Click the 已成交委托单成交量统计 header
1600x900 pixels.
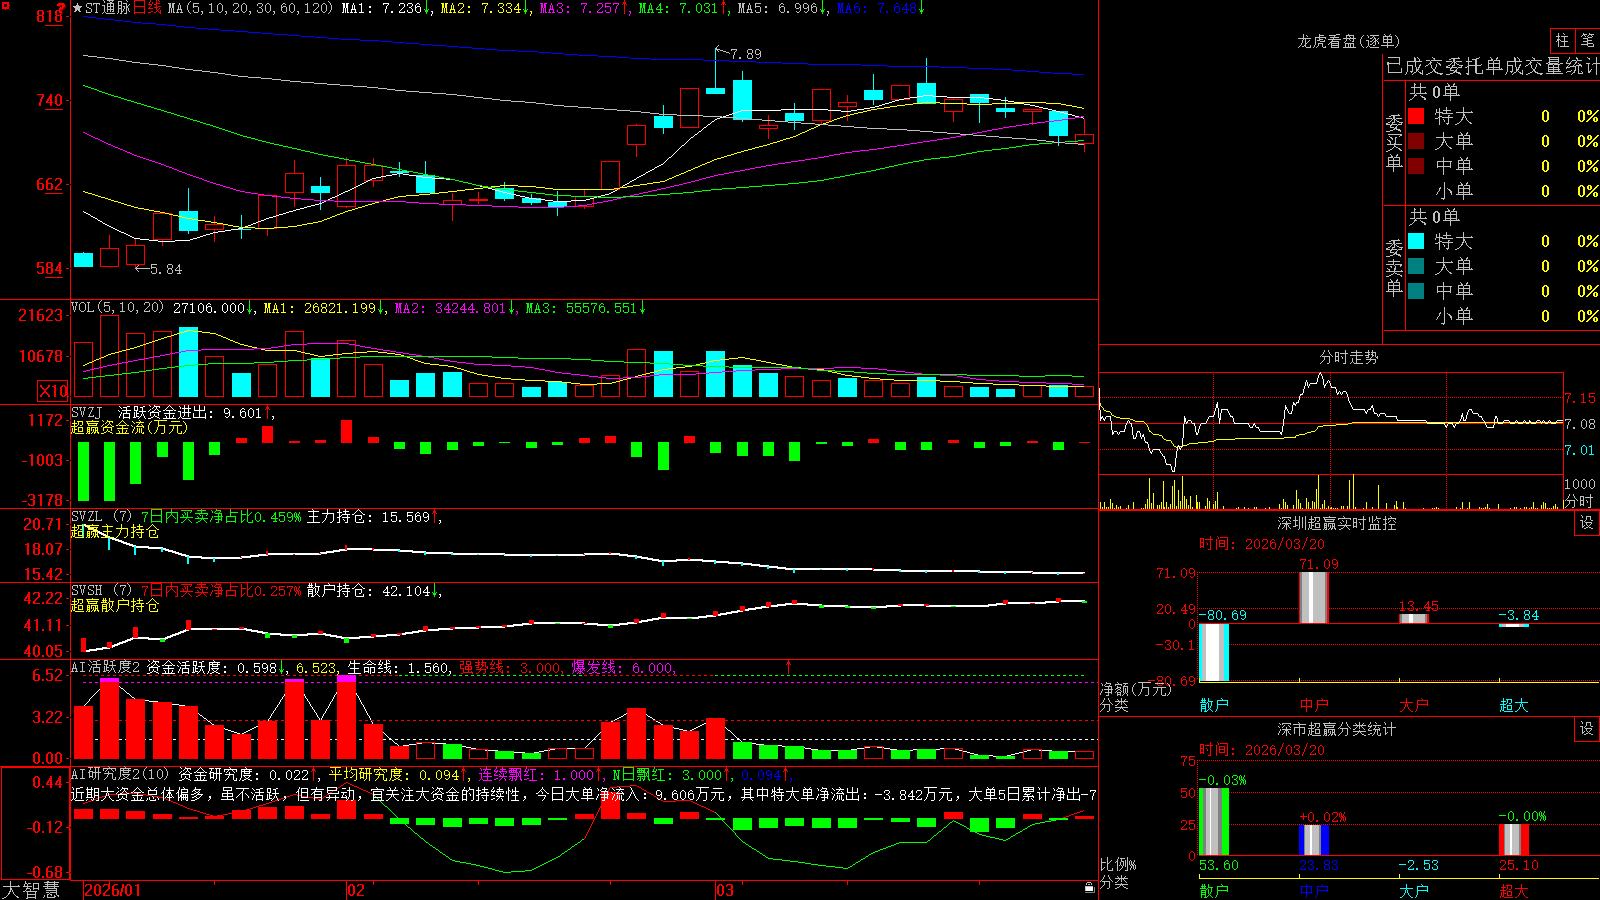(x=1492, y=66)
